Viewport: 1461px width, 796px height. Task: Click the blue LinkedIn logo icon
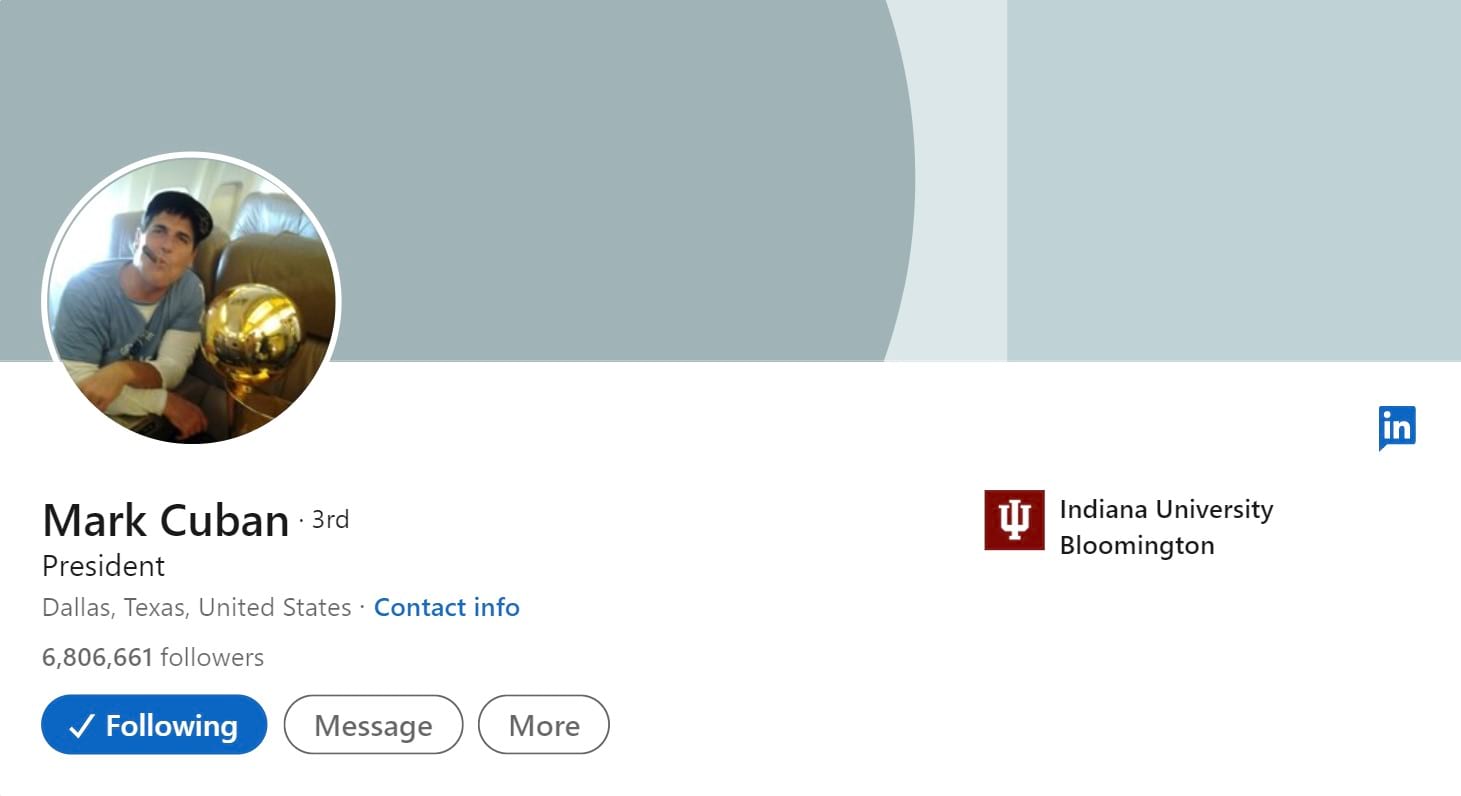coord(1397,428)
